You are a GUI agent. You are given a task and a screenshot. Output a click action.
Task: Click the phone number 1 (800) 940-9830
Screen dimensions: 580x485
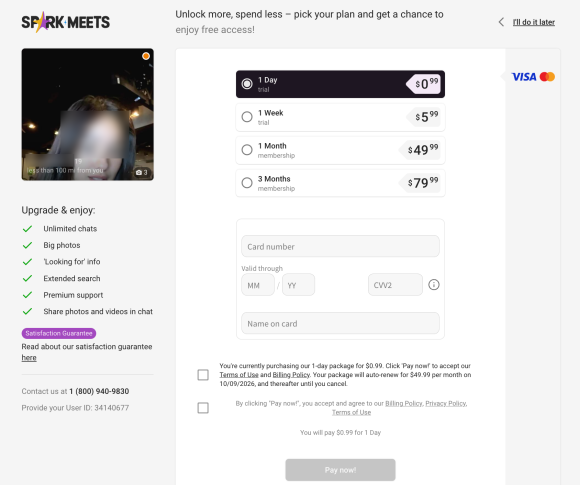(99, 391)
